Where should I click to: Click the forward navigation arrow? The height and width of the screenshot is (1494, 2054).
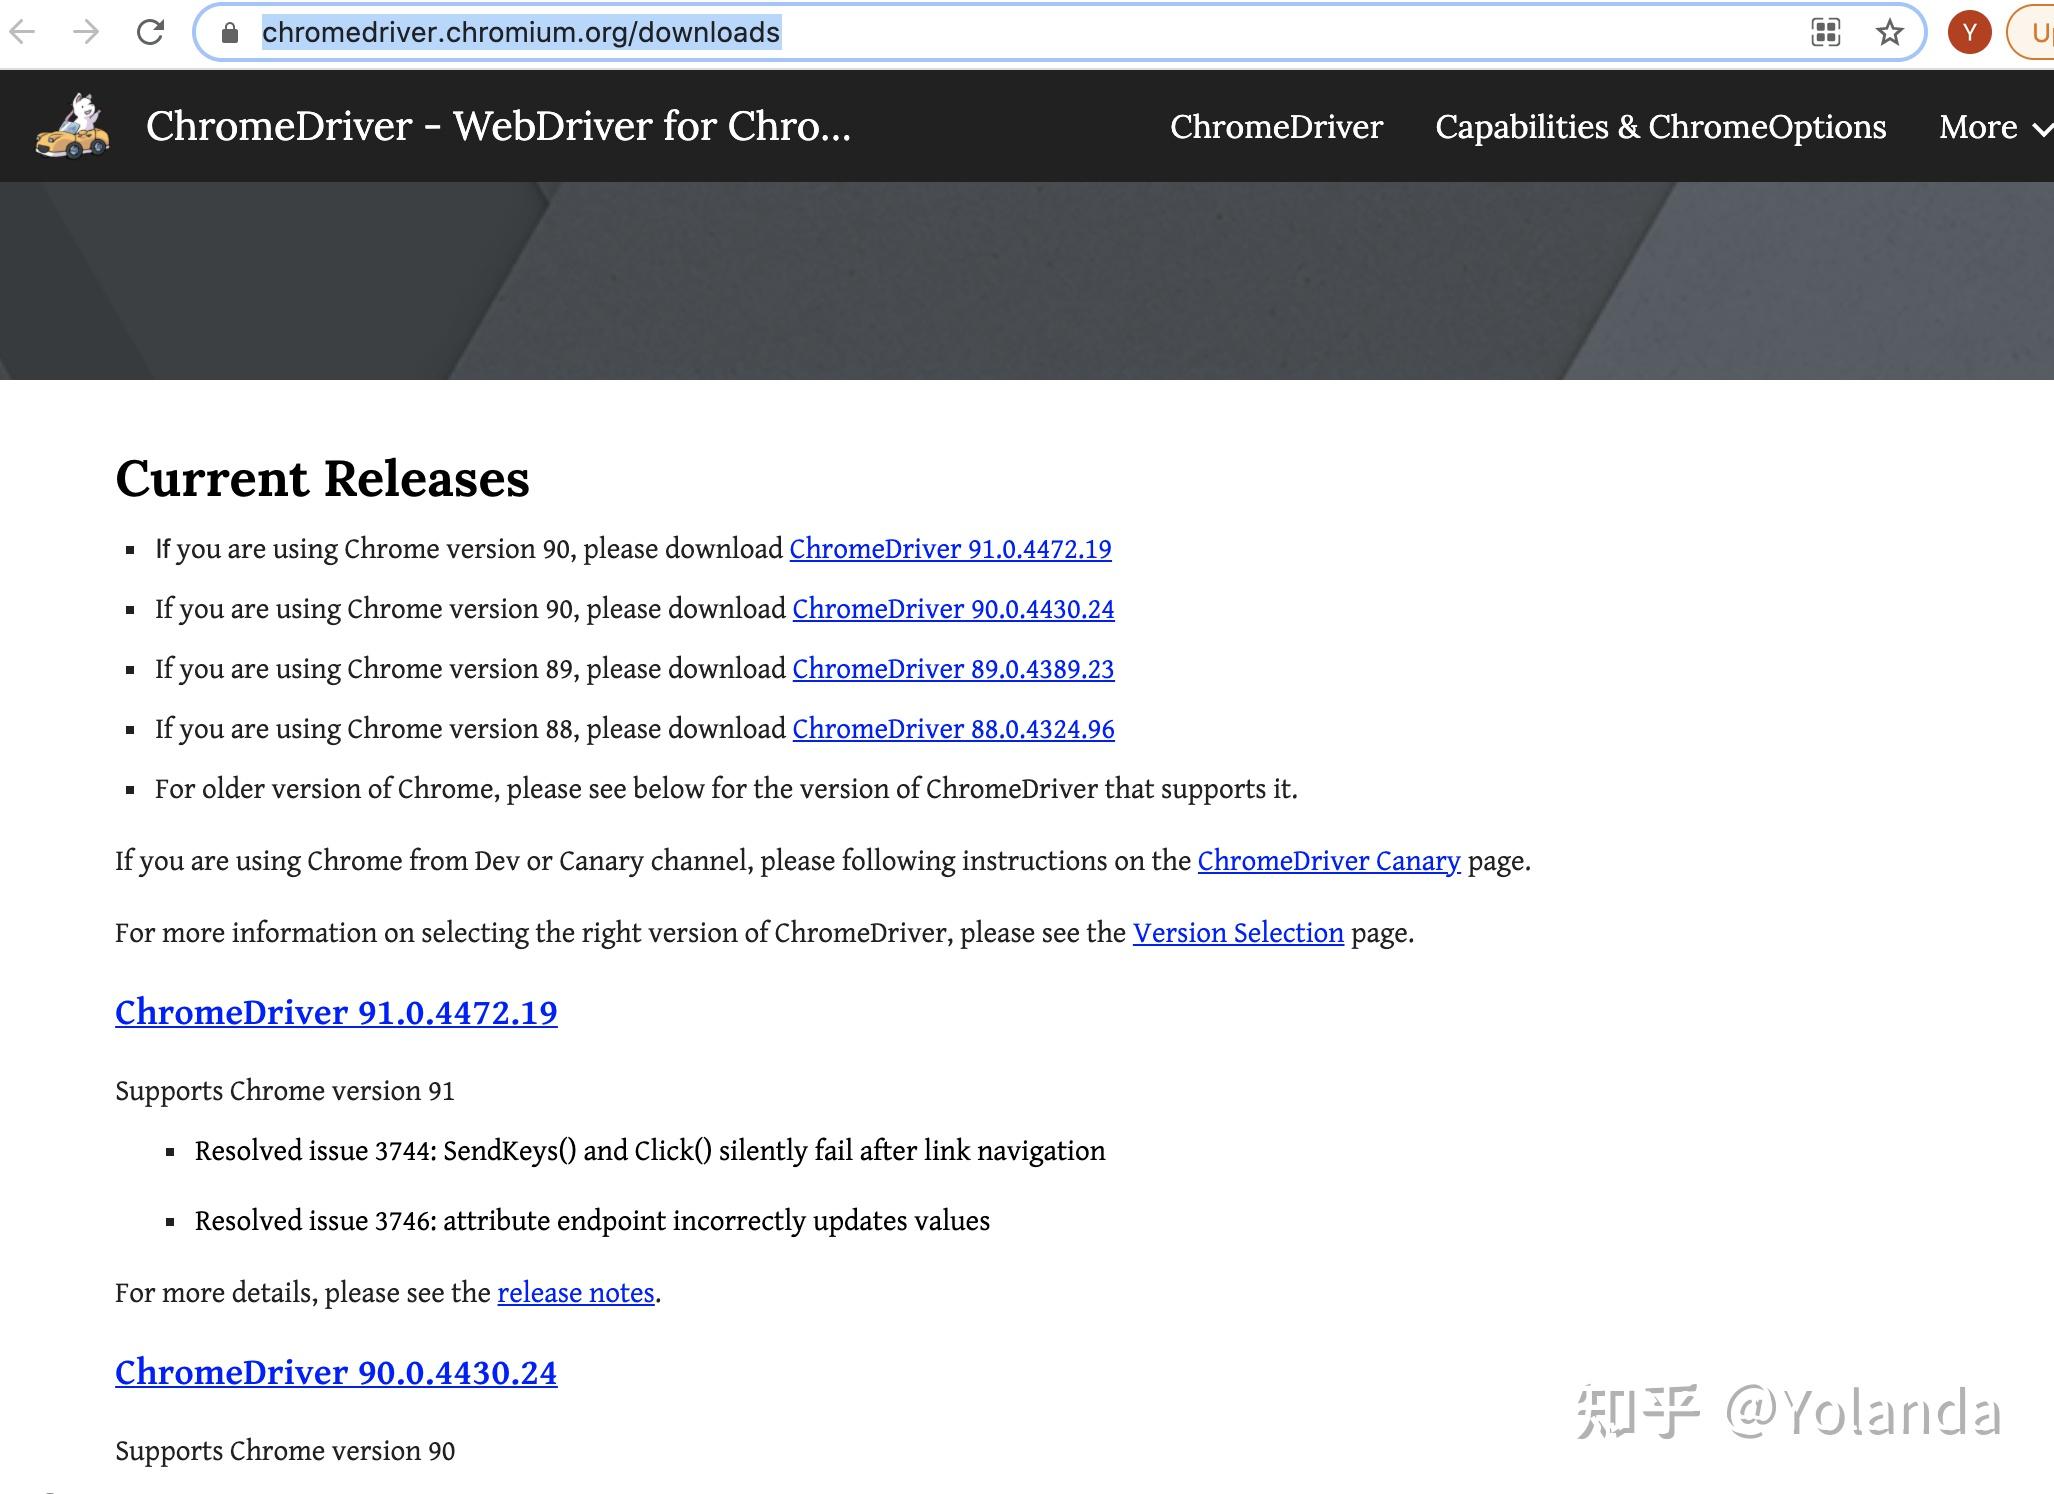[87, 31]
